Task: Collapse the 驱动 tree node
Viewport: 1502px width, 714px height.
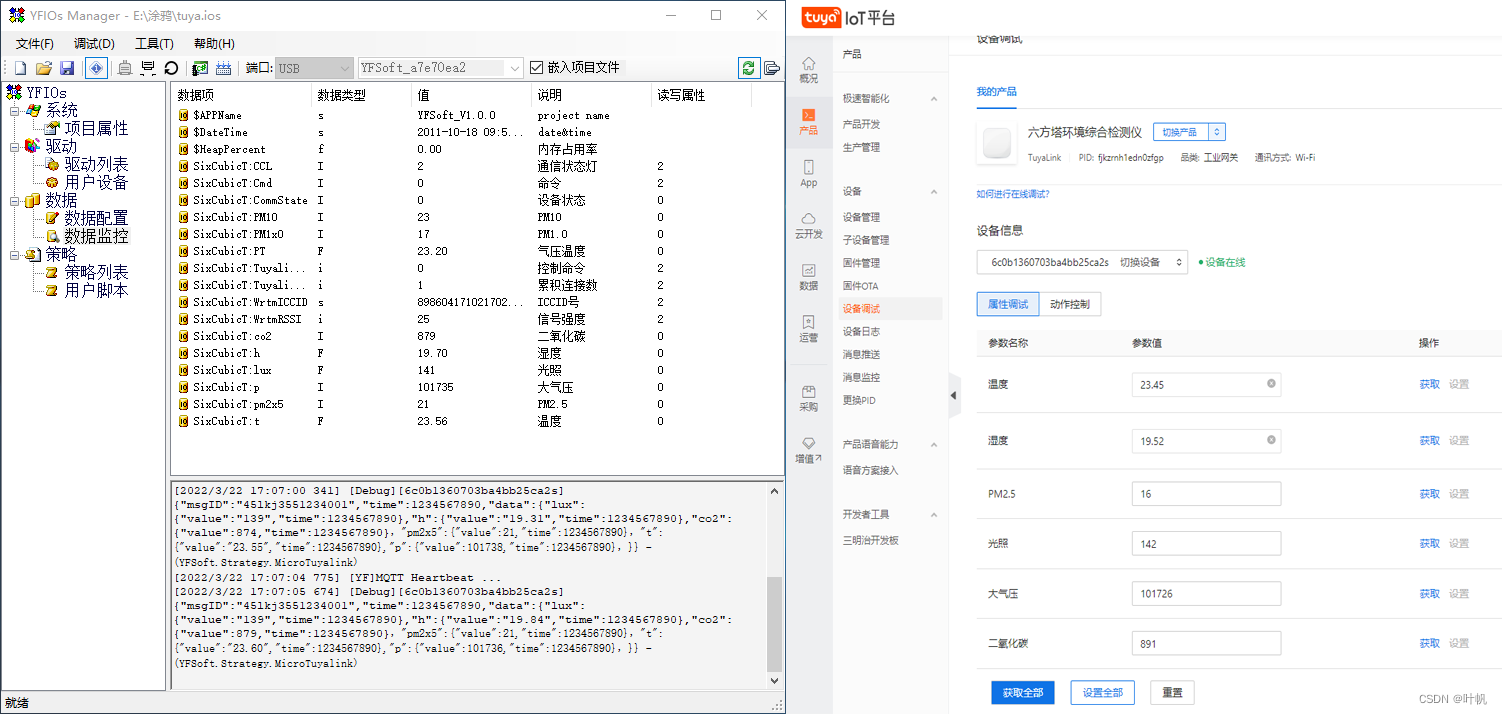Action: (x=15, y=146)
